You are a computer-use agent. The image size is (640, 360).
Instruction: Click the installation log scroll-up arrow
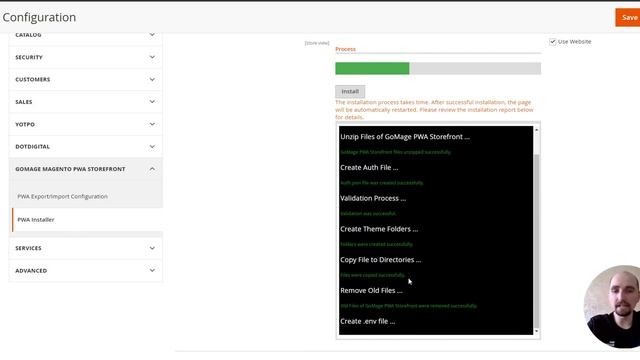[x=536, y=130]
